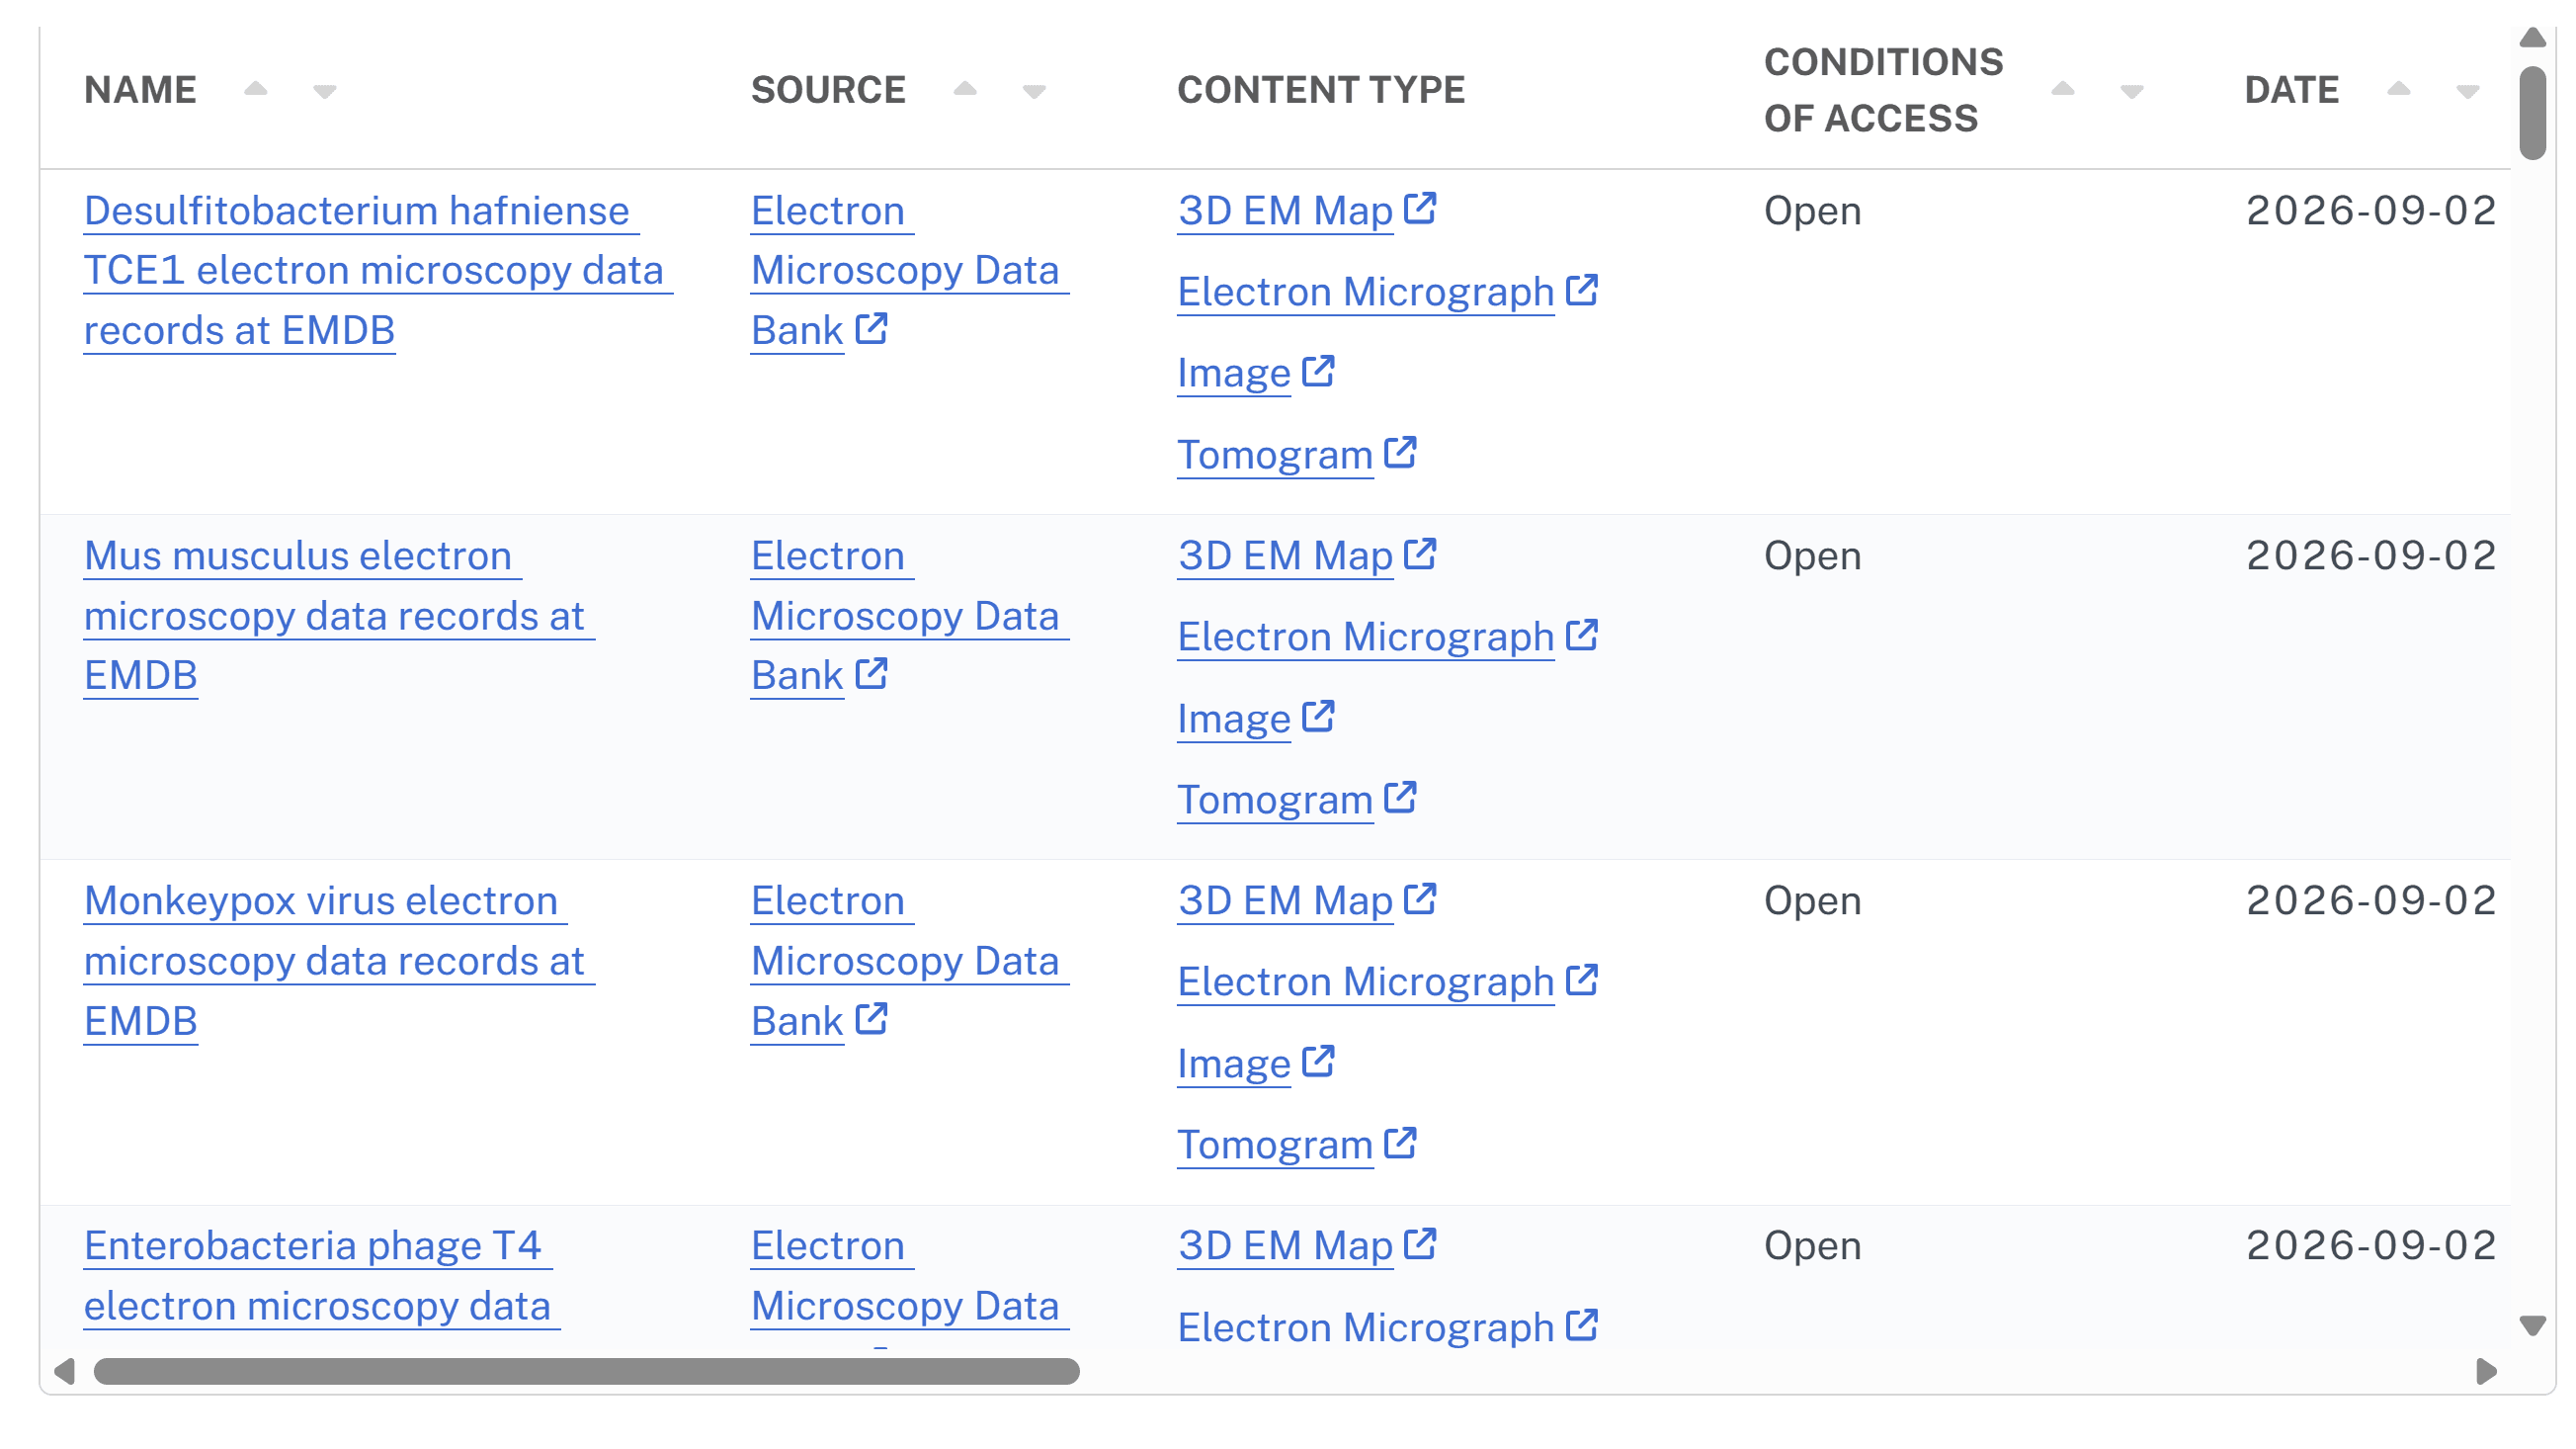Click horizontal scrollbar right arrow
2576x1449 pixels.
point(2486,1371)
